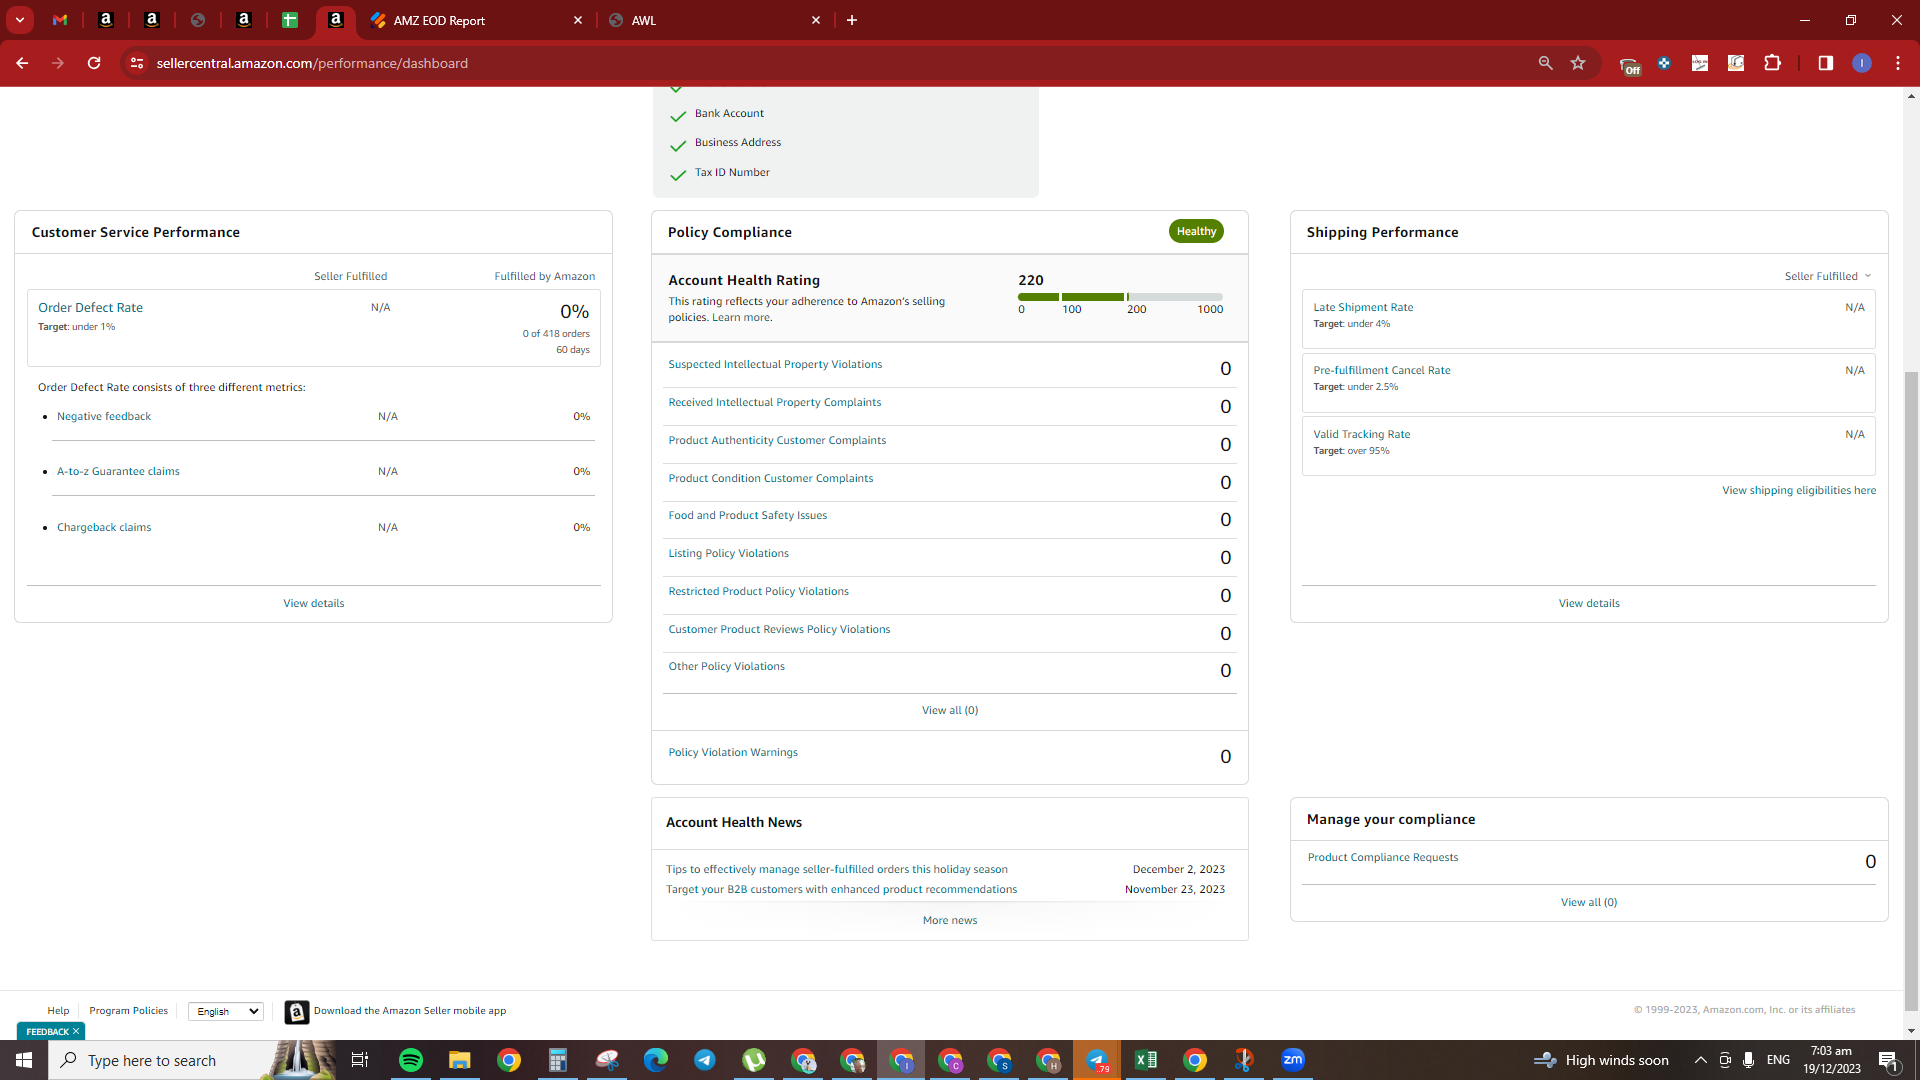Click the extension icon with Off badge
Image resolution: width=1920 pixels, height=1080 pixels.
click(x=1629, y=65)
